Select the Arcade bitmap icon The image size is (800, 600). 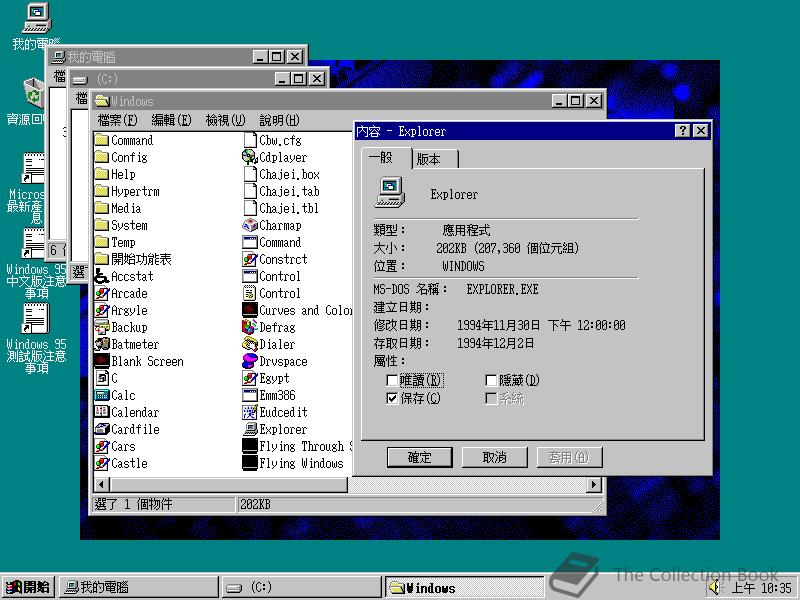[x=102, y=293]
